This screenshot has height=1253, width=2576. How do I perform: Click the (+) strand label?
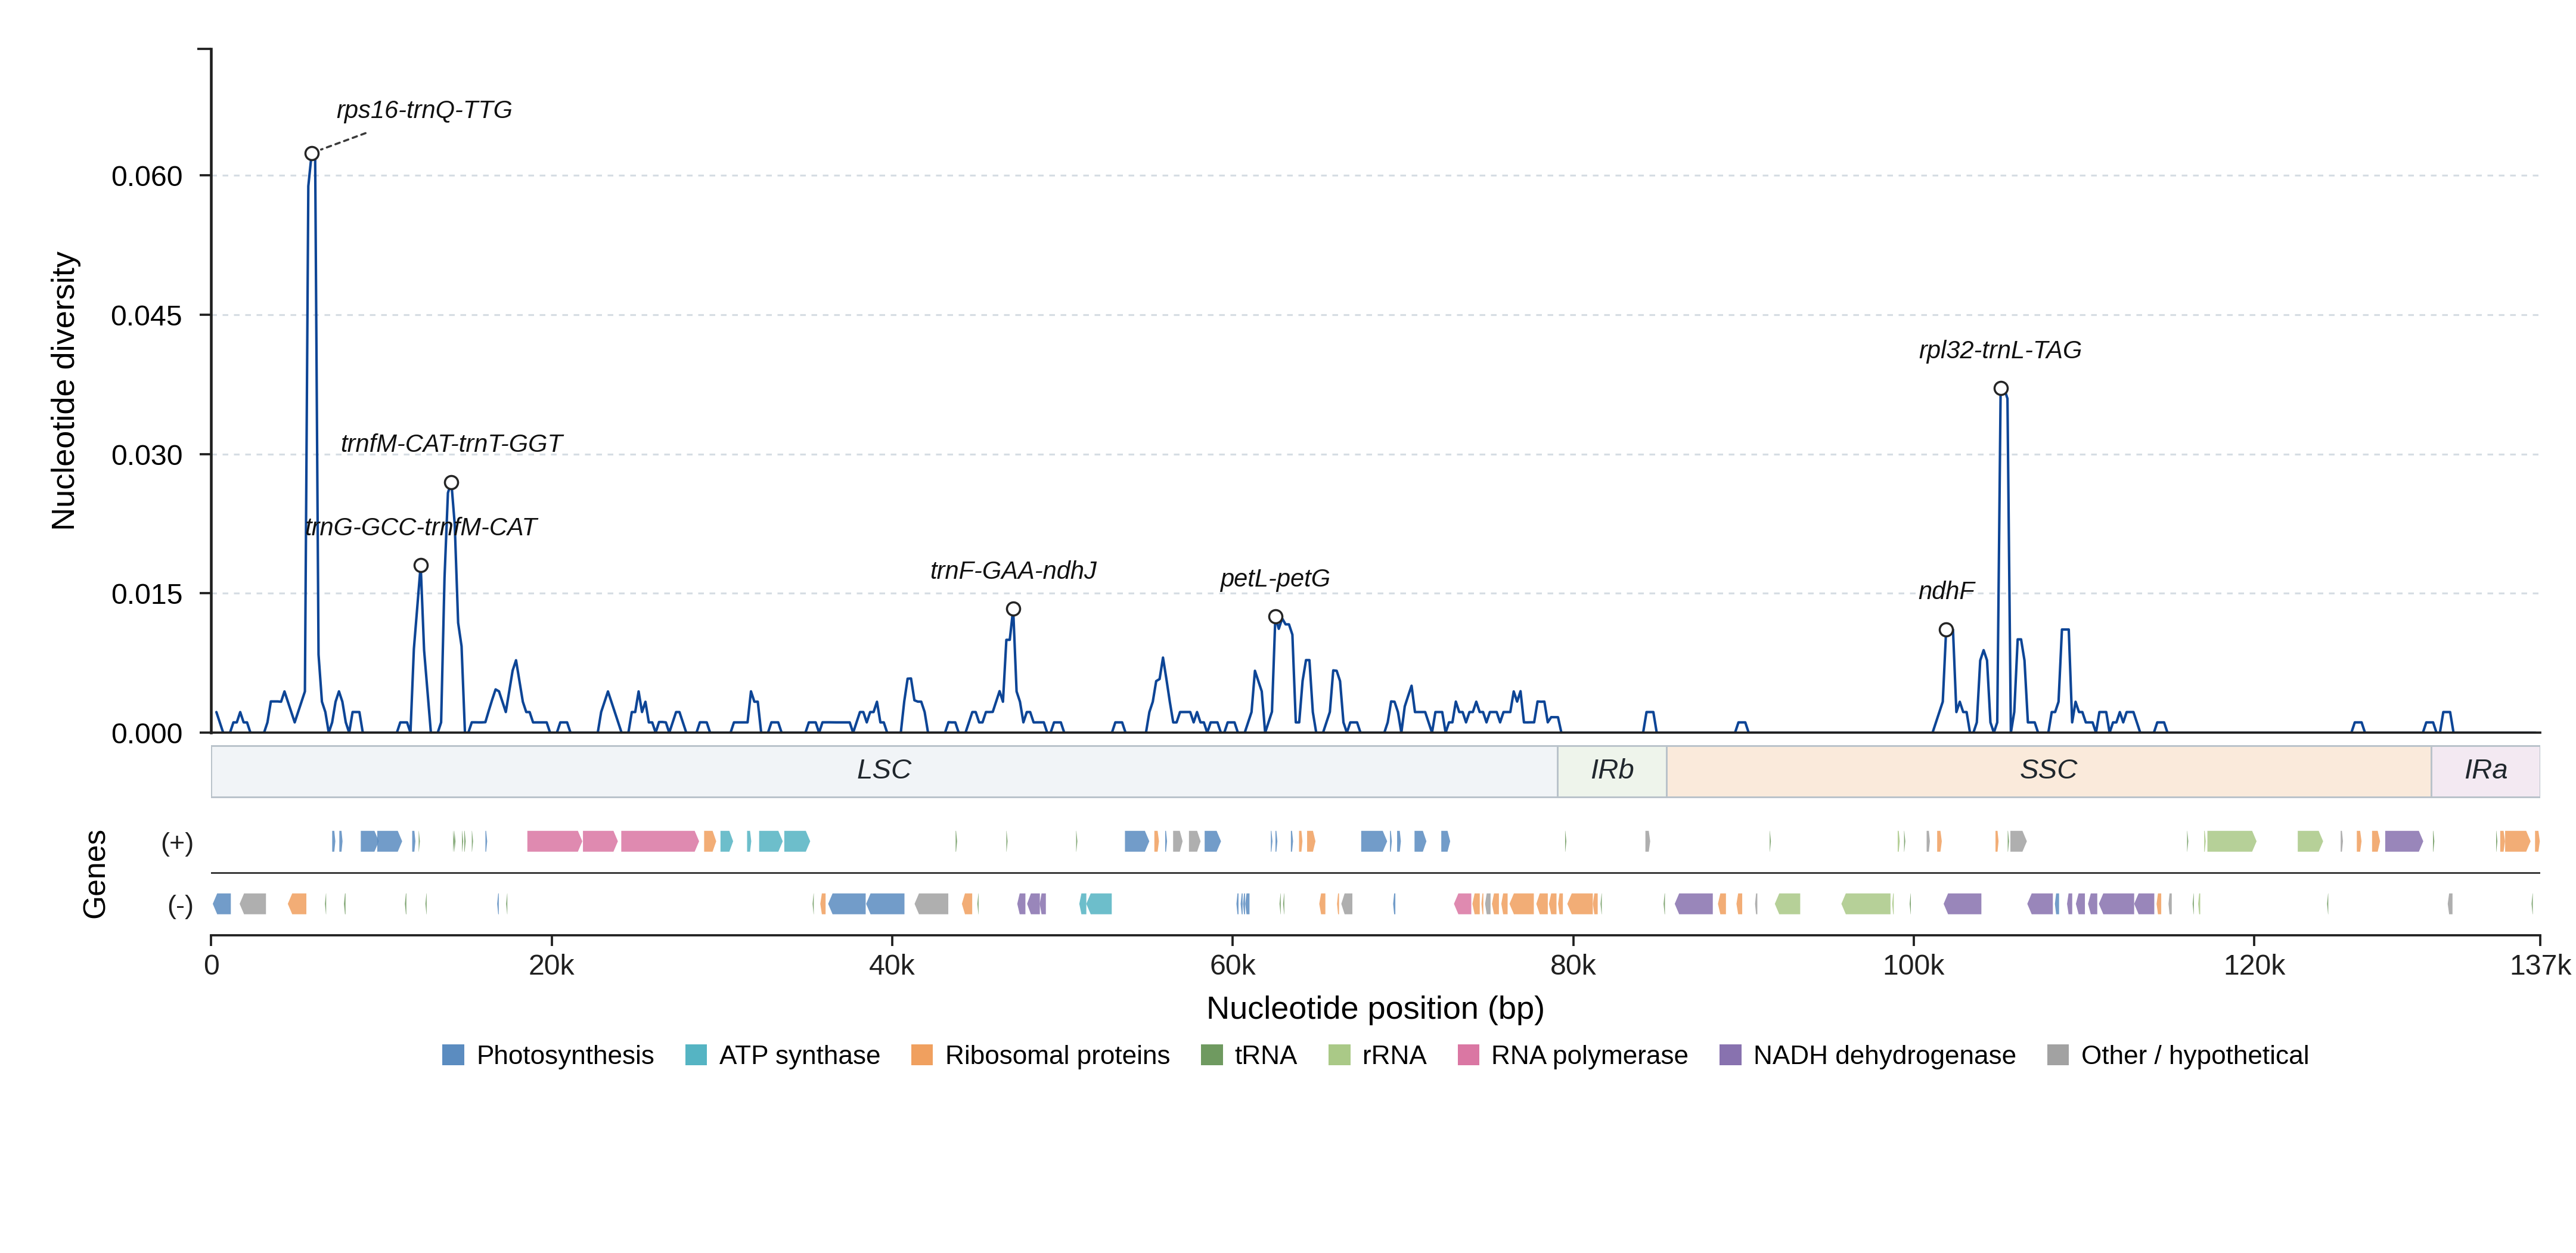(177, 843)
